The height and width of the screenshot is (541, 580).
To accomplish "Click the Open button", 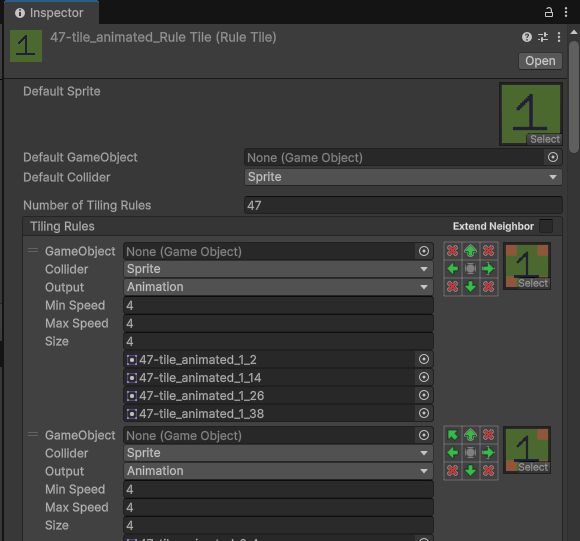I will (540, 61).
